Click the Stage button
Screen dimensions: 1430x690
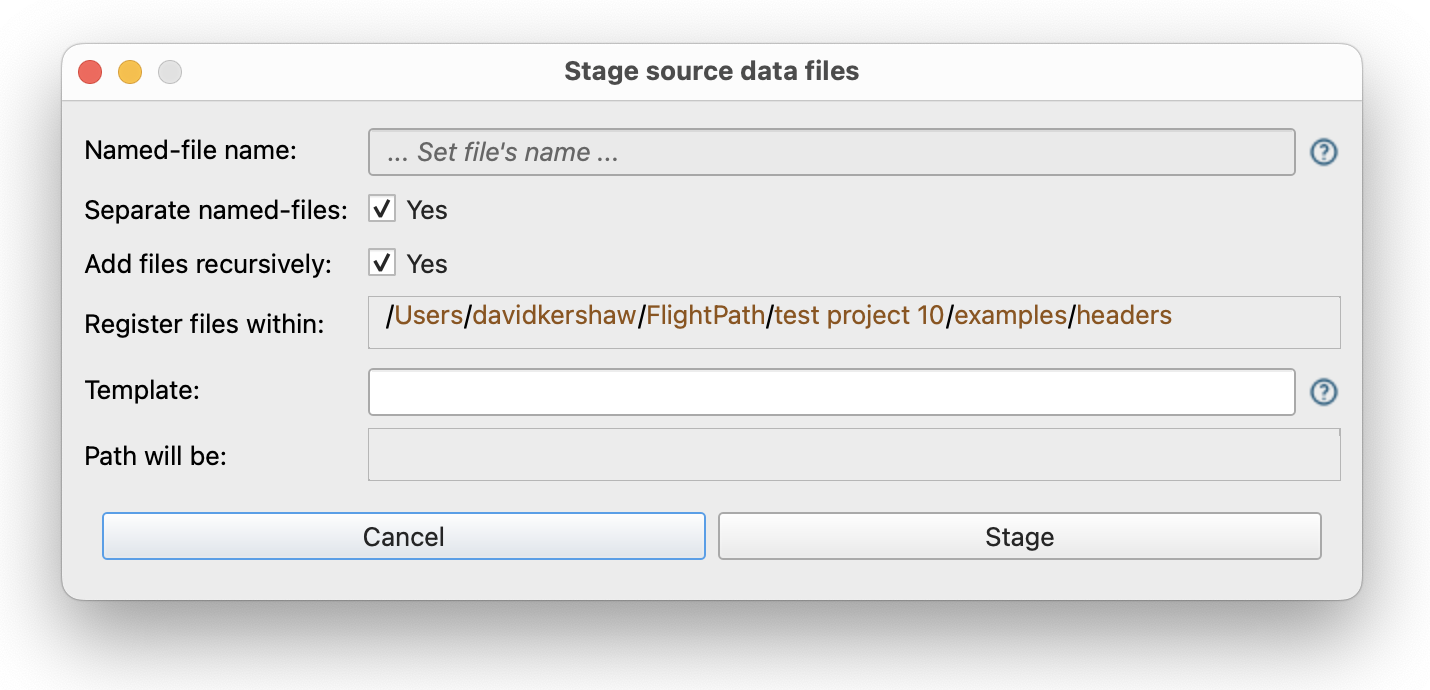pos(1019,537)
